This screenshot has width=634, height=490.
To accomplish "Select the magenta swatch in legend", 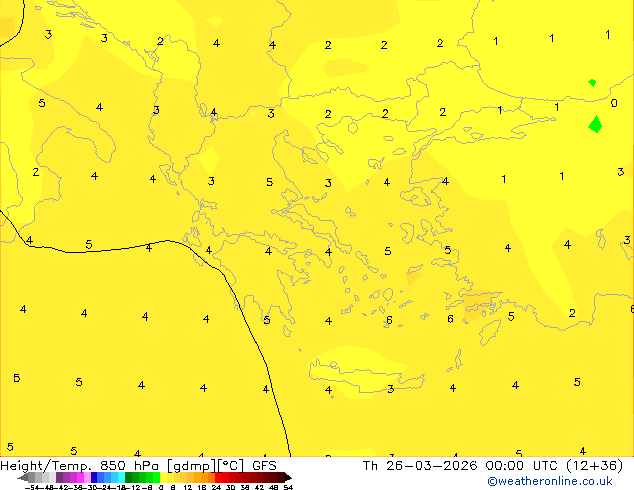I will pyautogui.click(x=80, y=477).
